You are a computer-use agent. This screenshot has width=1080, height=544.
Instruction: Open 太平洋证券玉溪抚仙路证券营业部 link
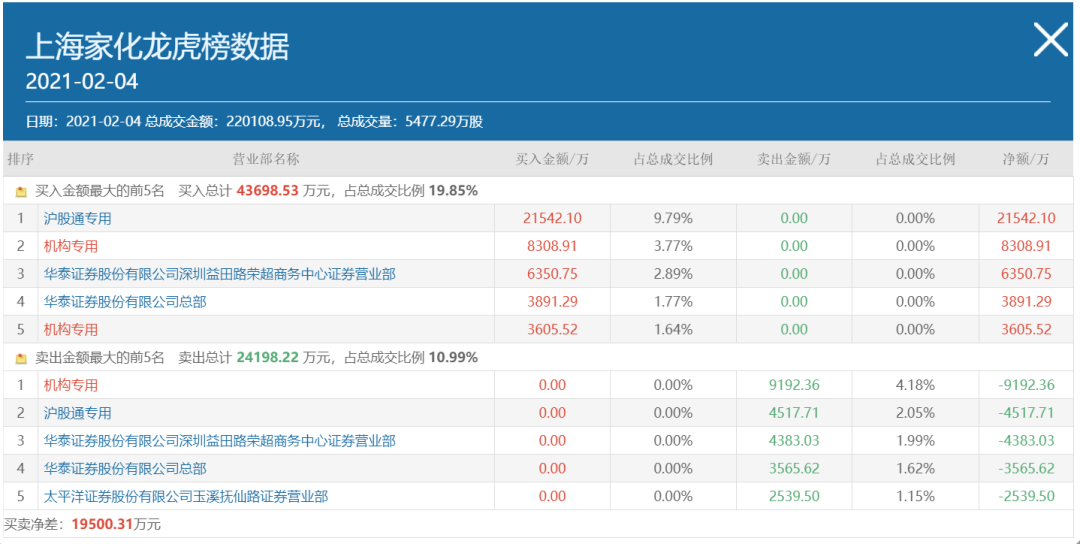coord(186,496)
